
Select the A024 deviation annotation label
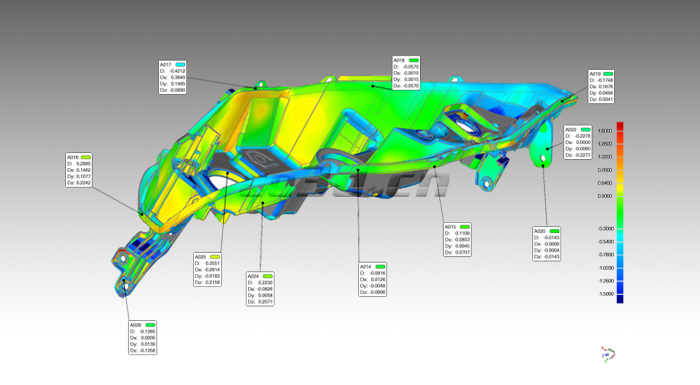(260, 289)
